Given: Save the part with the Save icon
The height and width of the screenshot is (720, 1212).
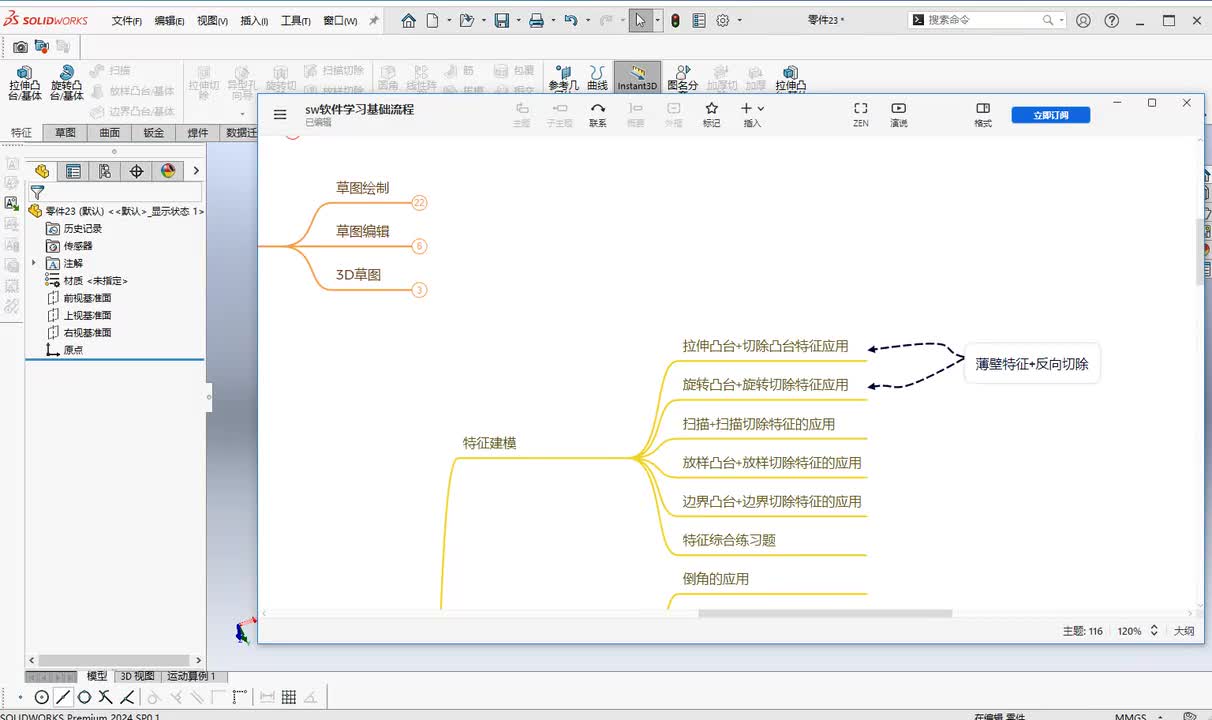Looking at the screenshot, I should point(502,20).
